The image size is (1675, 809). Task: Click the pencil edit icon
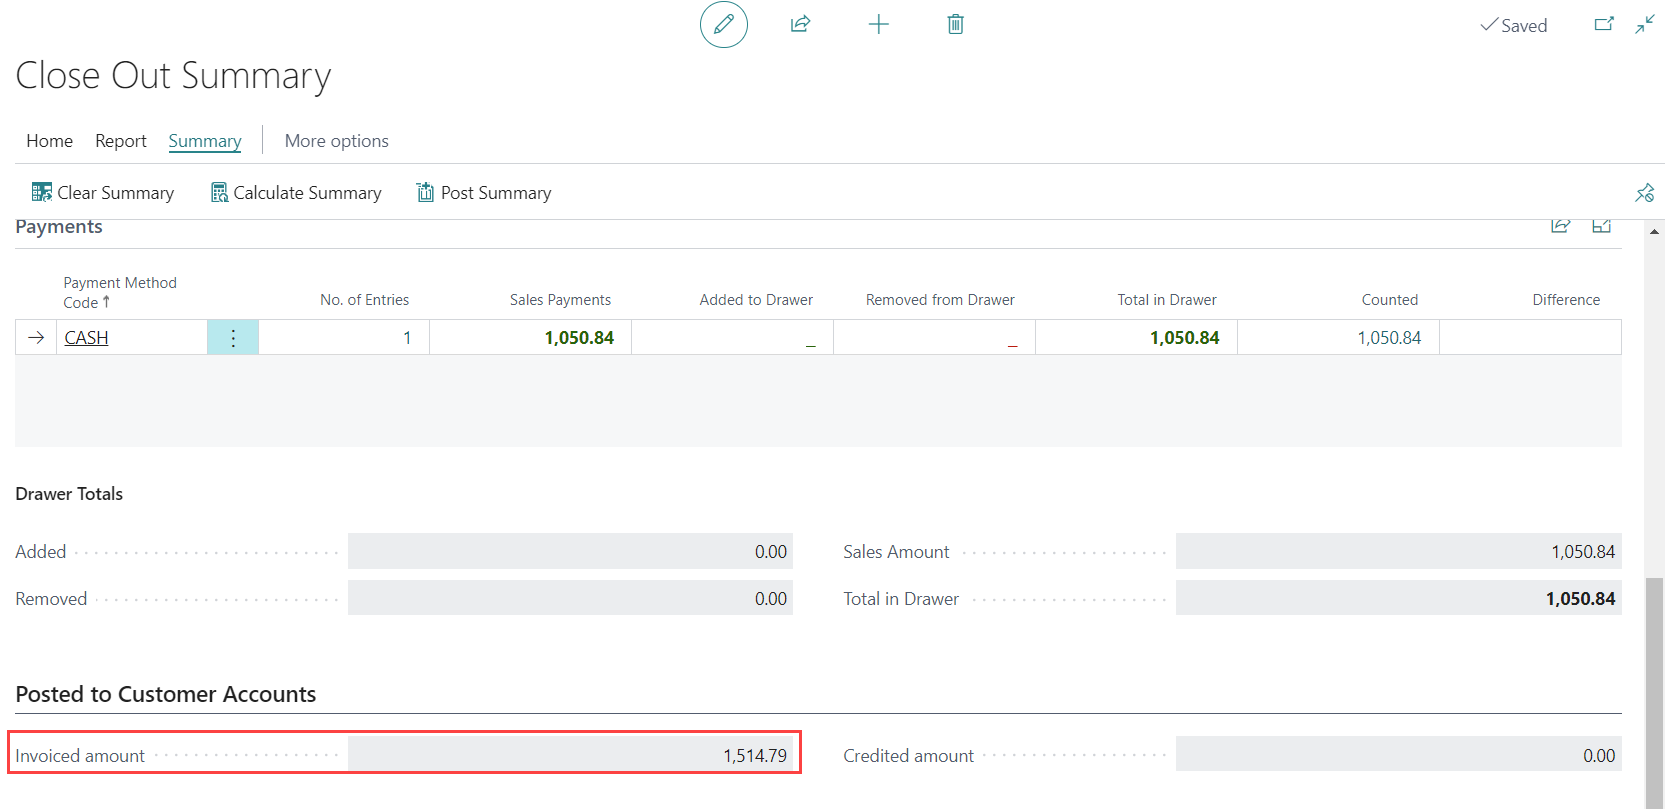coord(723,24)
